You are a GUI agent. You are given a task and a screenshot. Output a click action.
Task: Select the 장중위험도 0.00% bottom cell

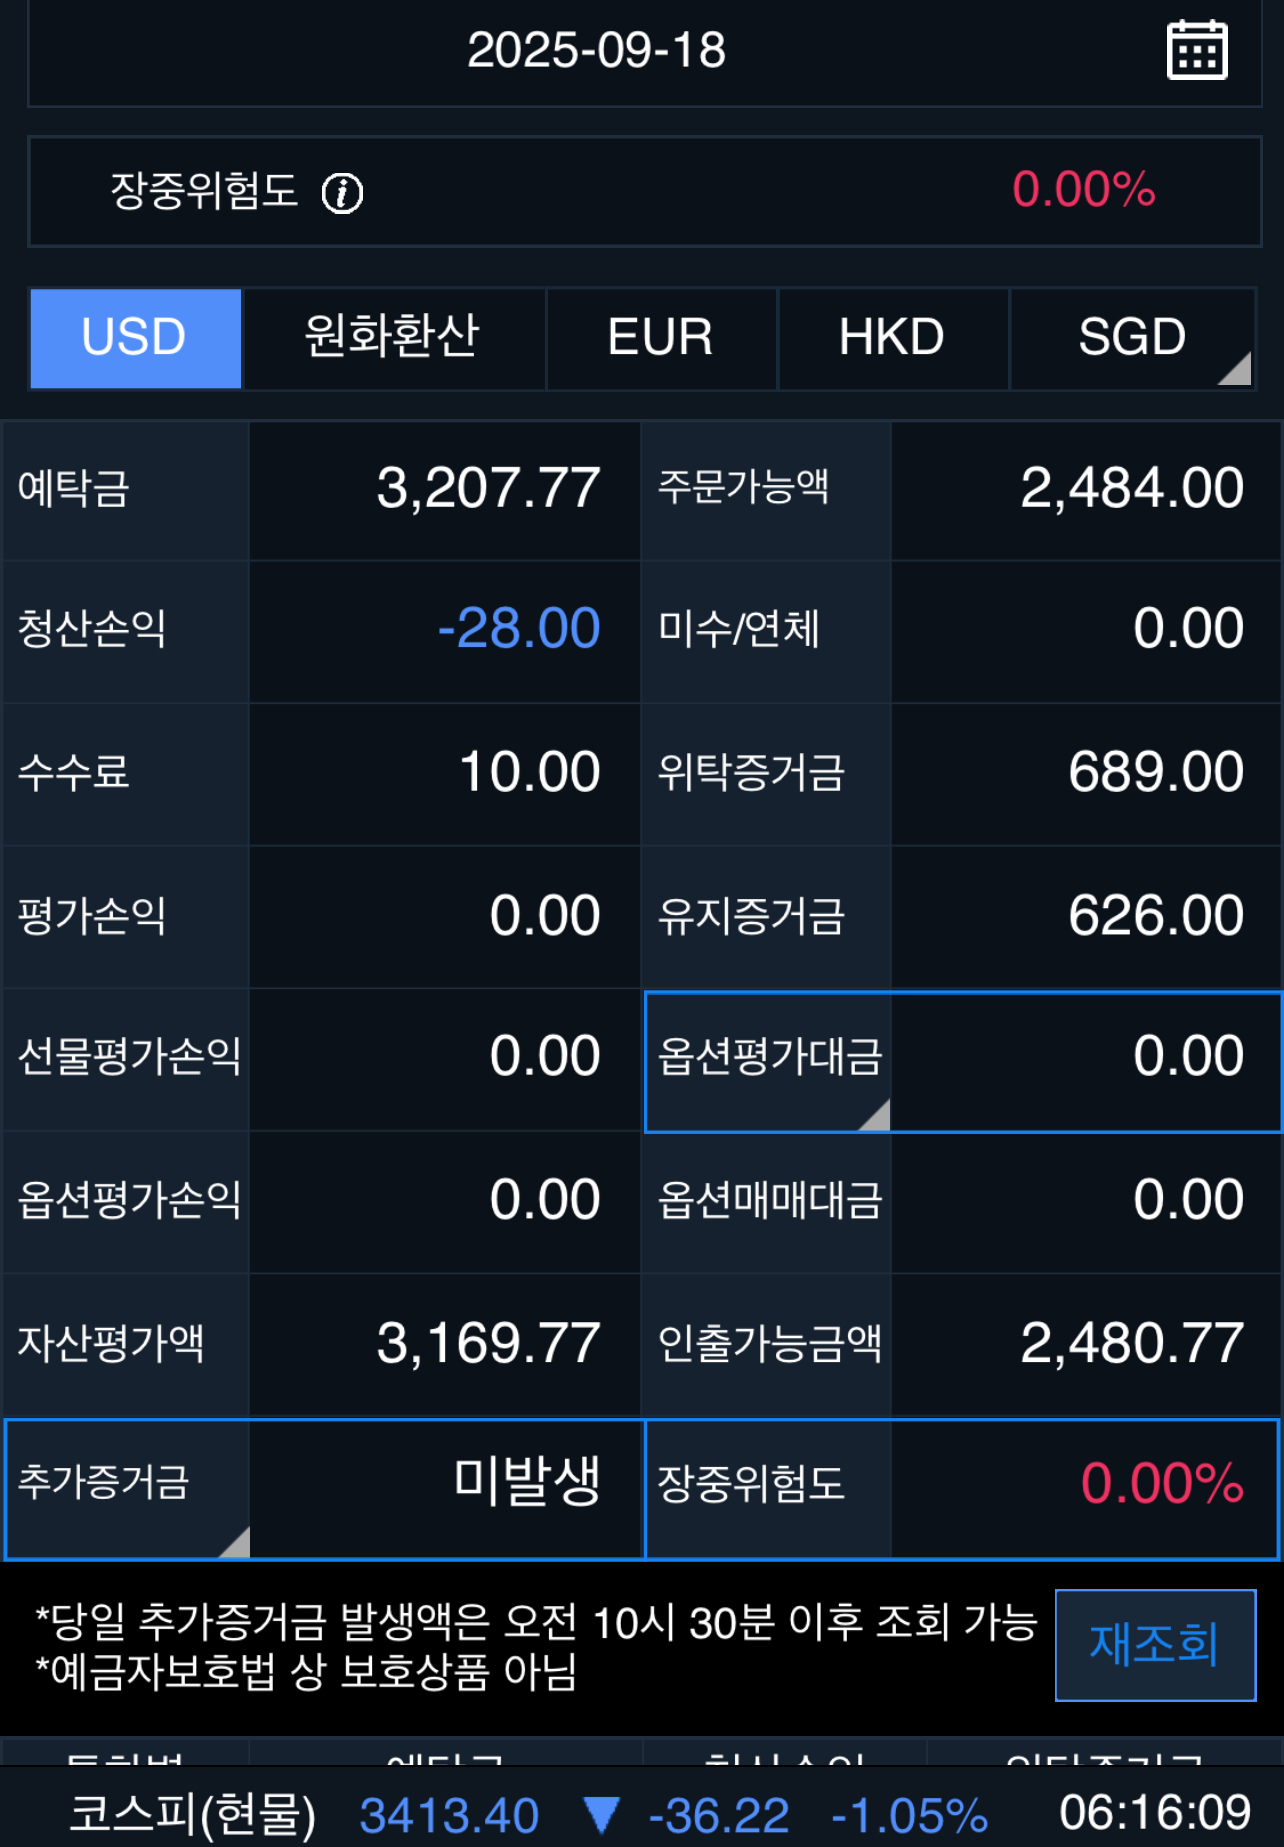pyautogui.click(x=962, y=1488)
